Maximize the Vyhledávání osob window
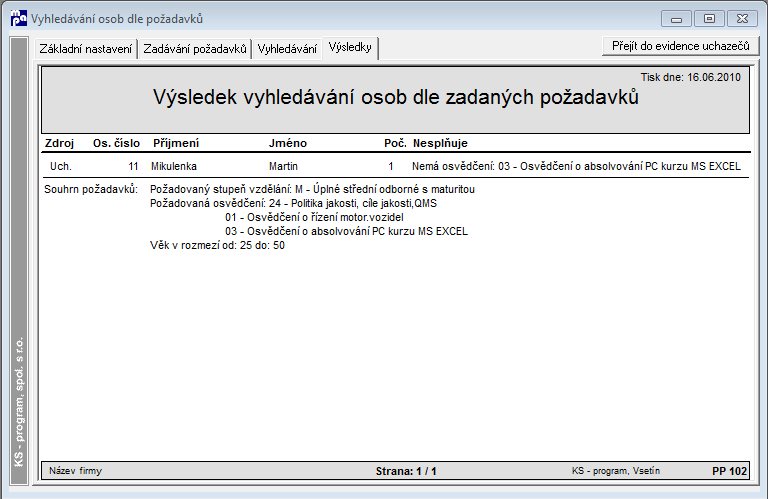This screenshot has height=499, width=768. [709, 19]
